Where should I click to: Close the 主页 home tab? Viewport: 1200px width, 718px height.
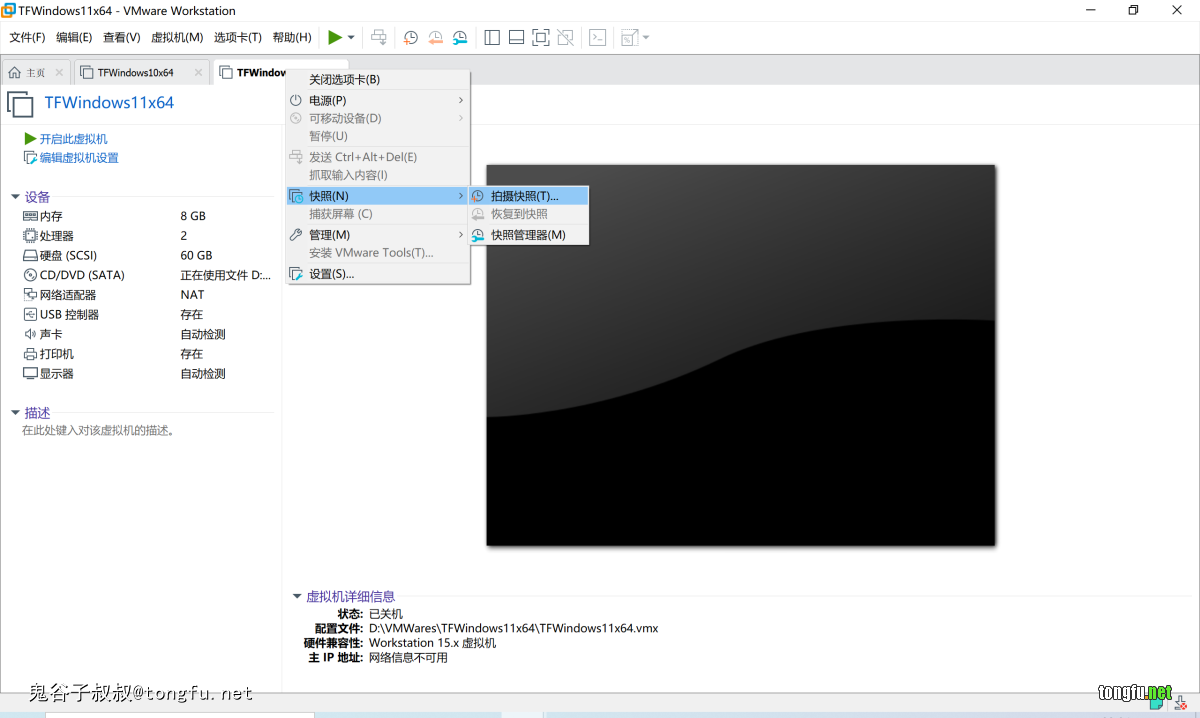[x=59, y=73]
